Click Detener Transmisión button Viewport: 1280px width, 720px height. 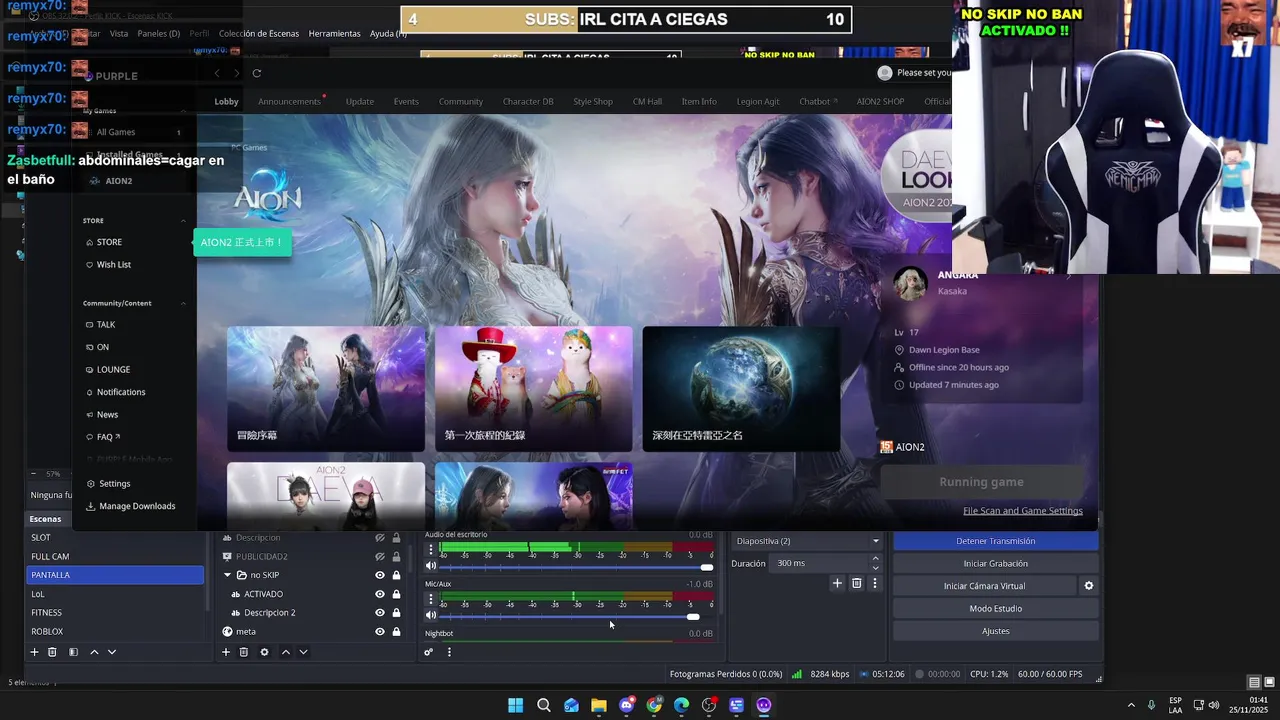tap(995, 541)
